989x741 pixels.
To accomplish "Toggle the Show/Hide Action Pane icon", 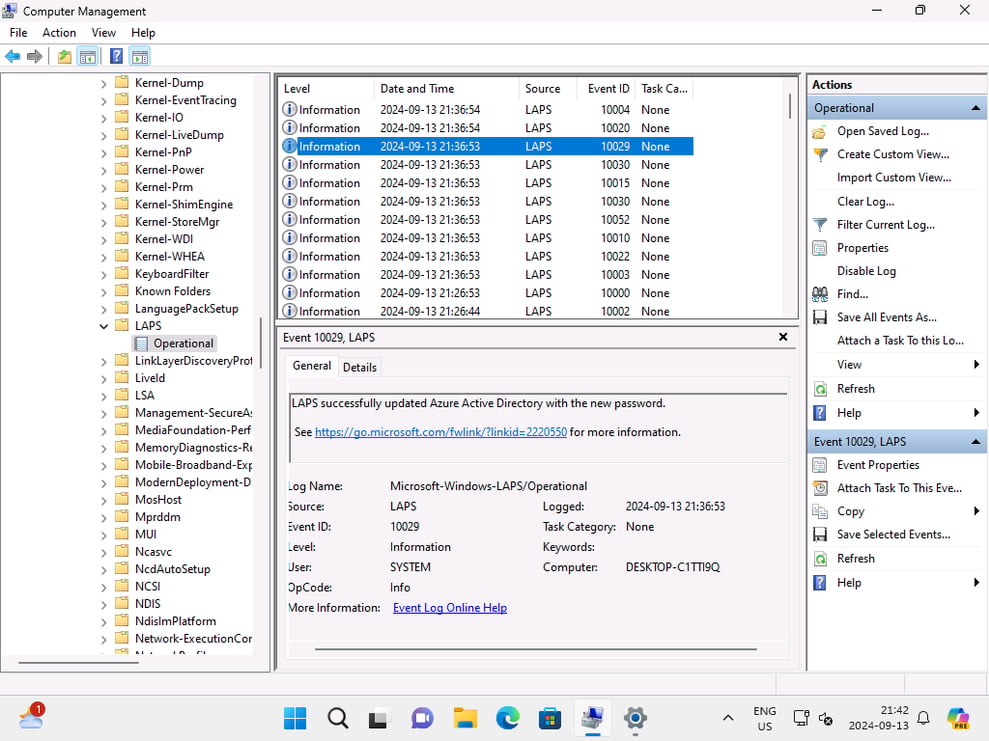I will click(x=139, y=57).
